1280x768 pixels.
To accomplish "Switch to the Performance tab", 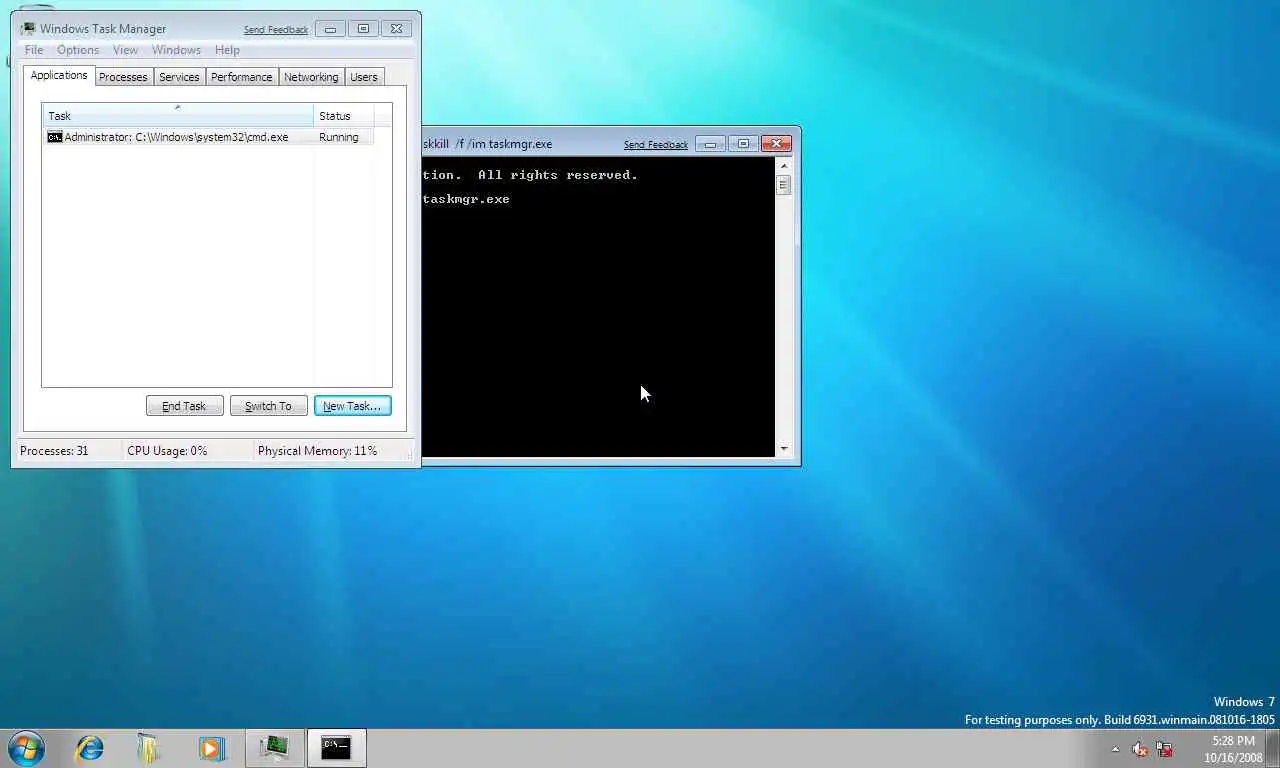I will [x=241, y=77].
